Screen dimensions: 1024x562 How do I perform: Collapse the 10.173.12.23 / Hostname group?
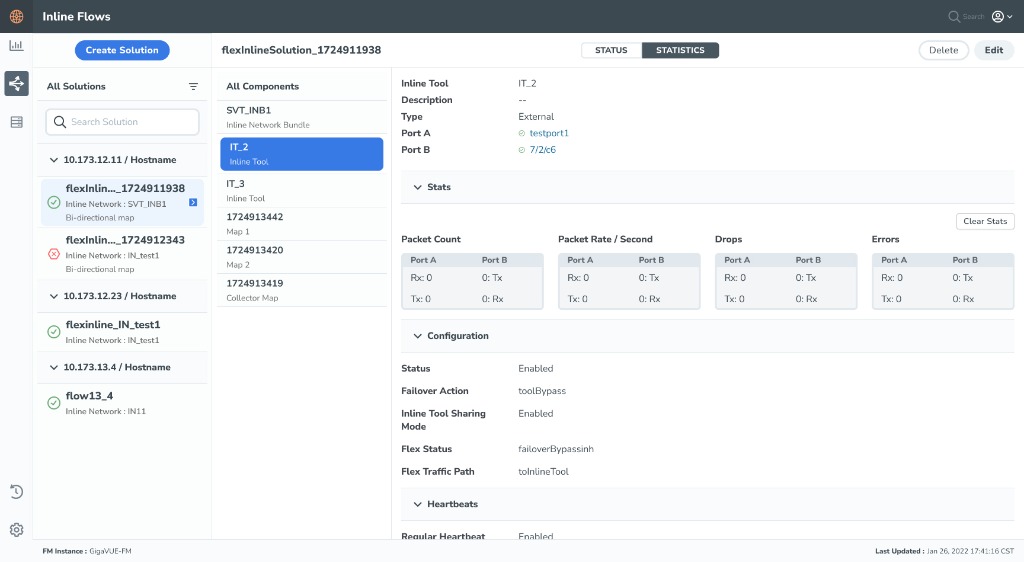coord(54,296)
